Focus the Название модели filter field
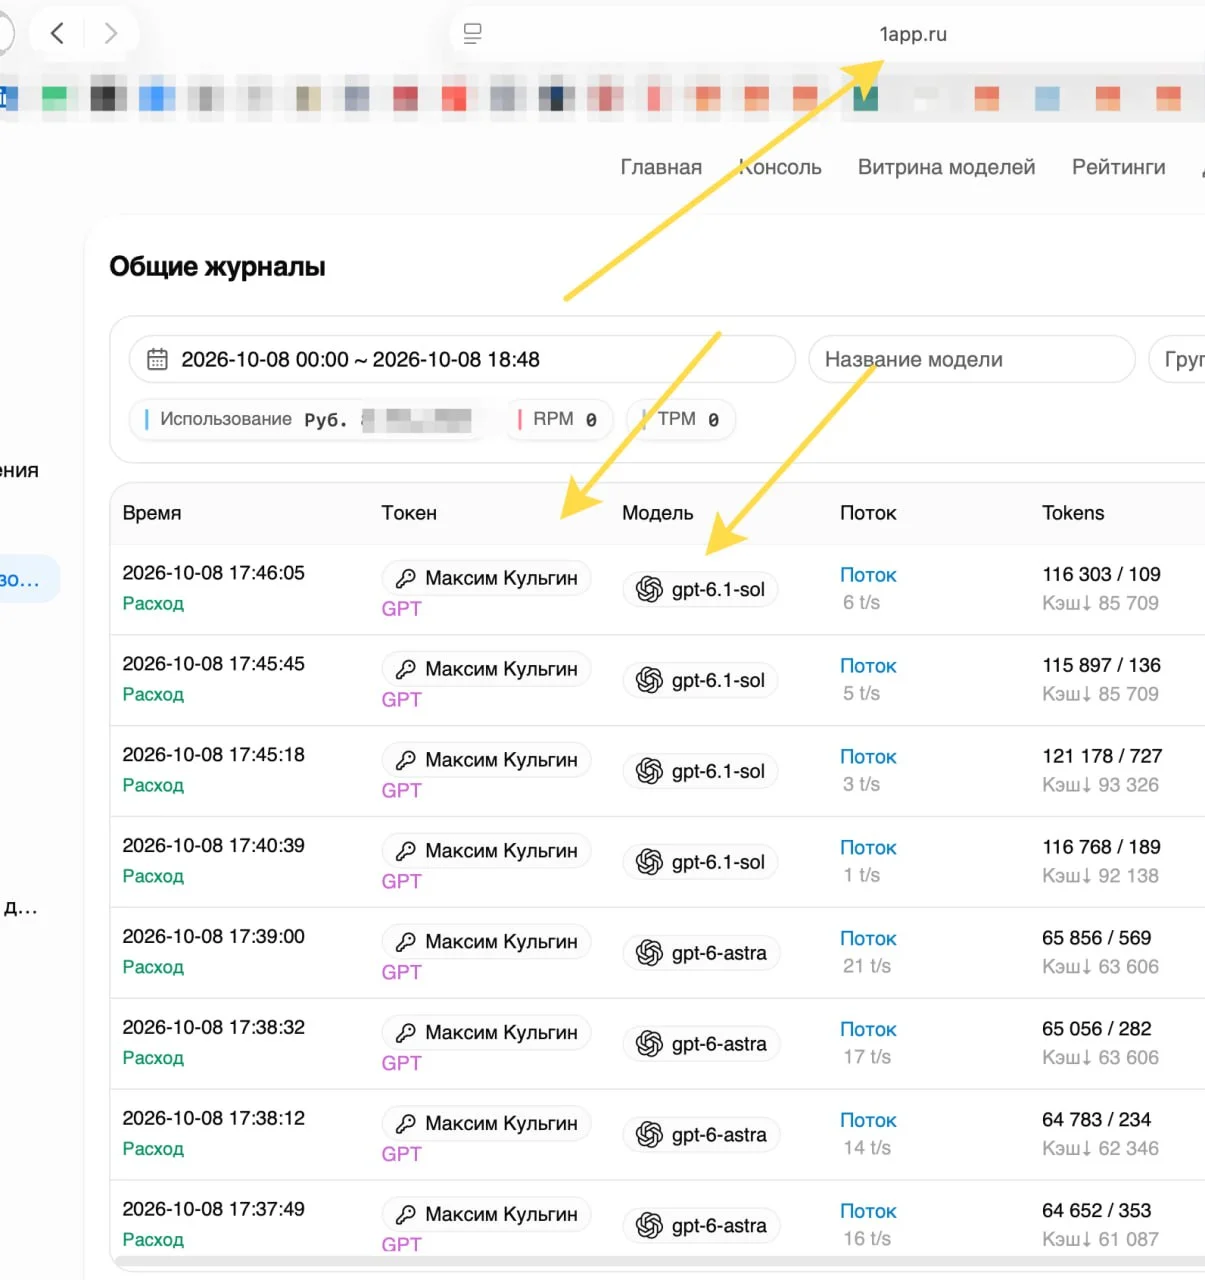Screen dimensions: 1205x1280 (972, 359)
